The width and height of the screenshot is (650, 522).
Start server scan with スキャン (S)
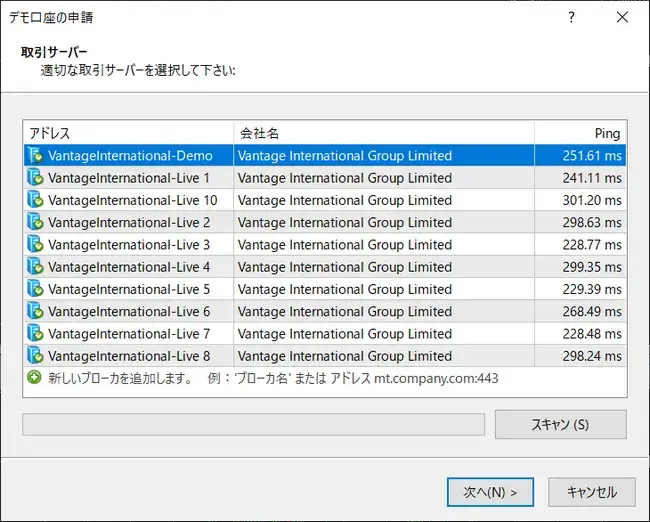tap(560, 425)
